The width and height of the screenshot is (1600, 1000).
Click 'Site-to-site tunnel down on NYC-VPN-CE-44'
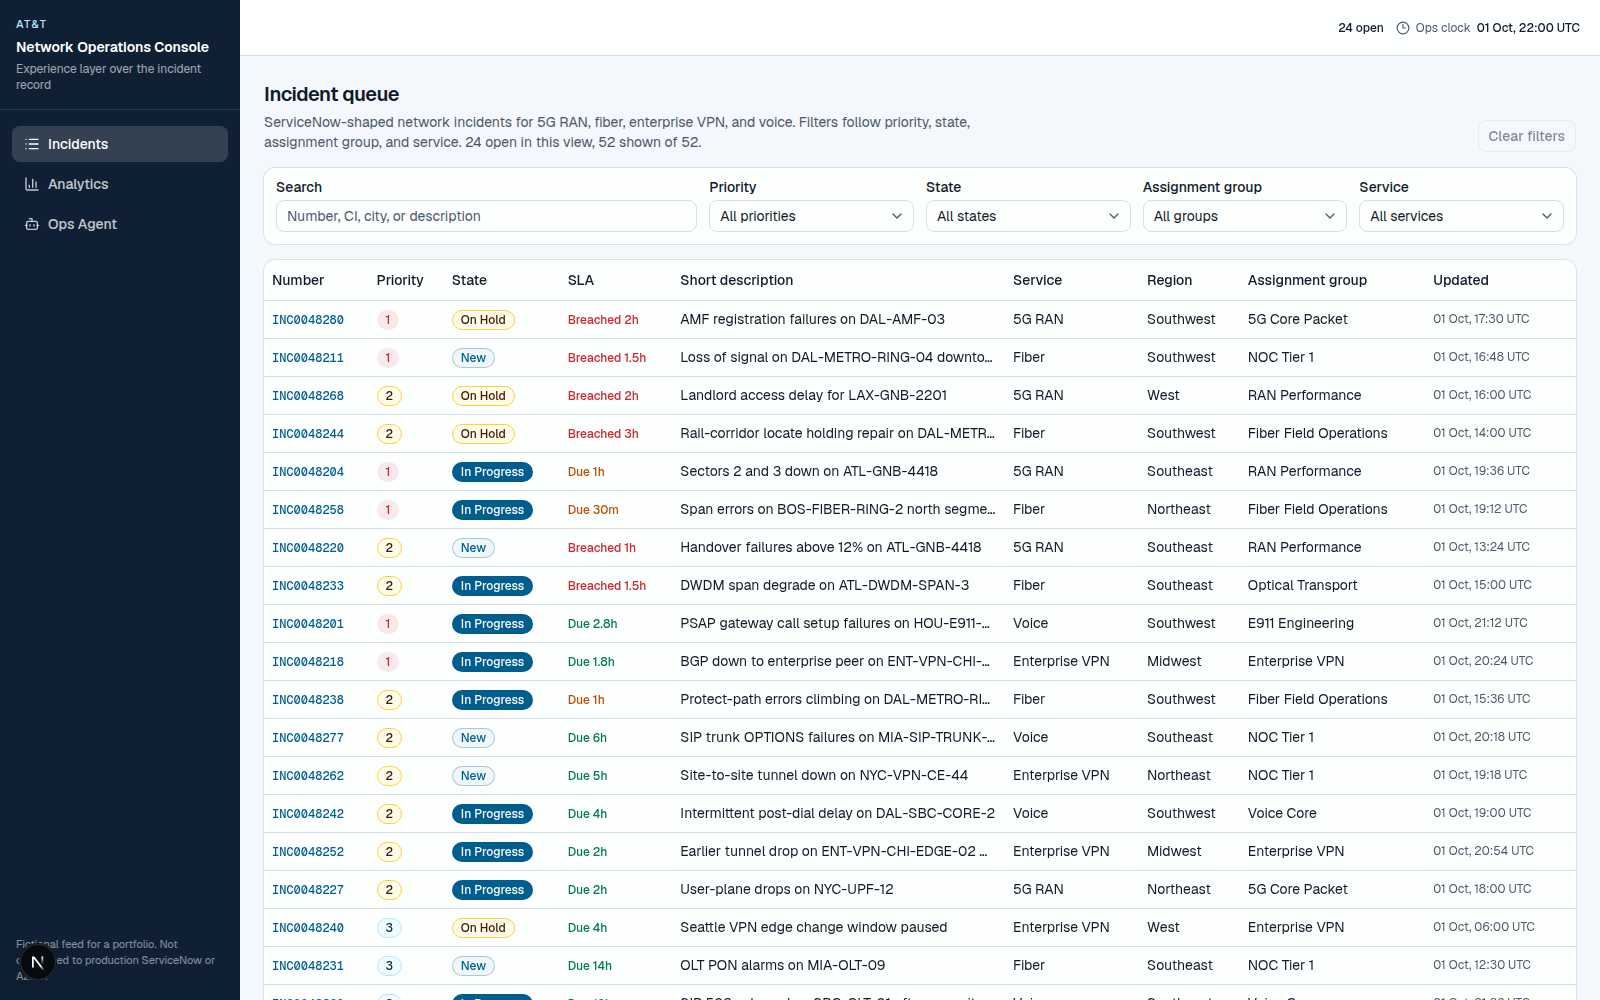click(x=824, y=775)
